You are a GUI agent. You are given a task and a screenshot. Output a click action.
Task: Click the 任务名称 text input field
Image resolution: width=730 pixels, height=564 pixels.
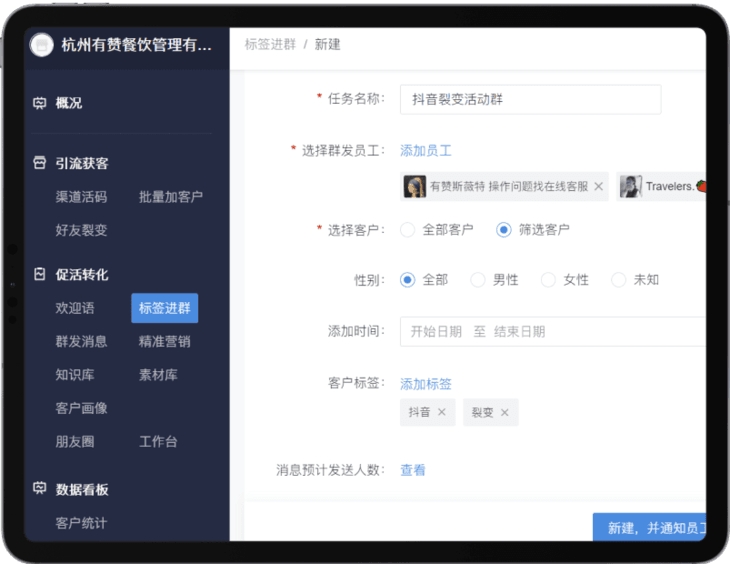coord(530,99)
